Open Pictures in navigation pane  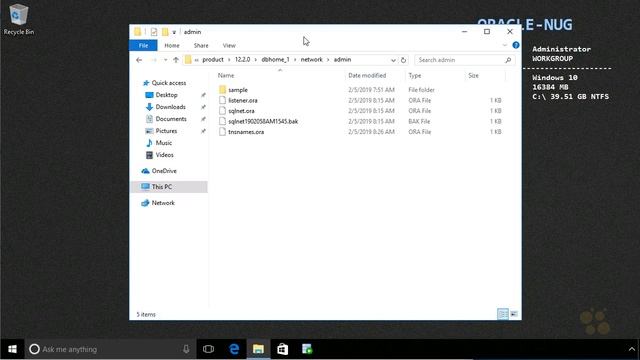(x=166, y=131)
